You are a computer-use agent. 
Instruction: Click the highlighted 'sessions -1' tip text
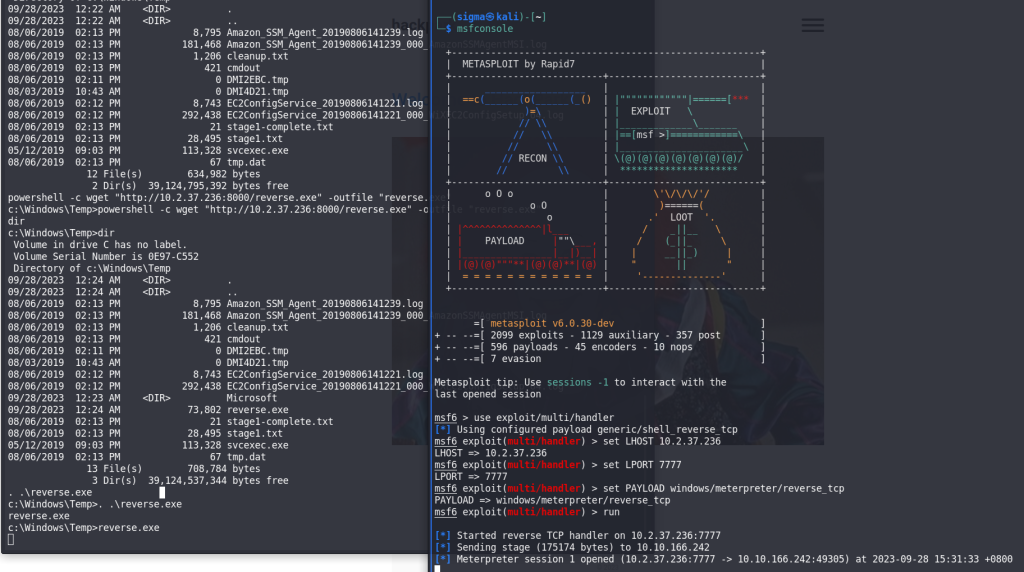tap(577, 382)
